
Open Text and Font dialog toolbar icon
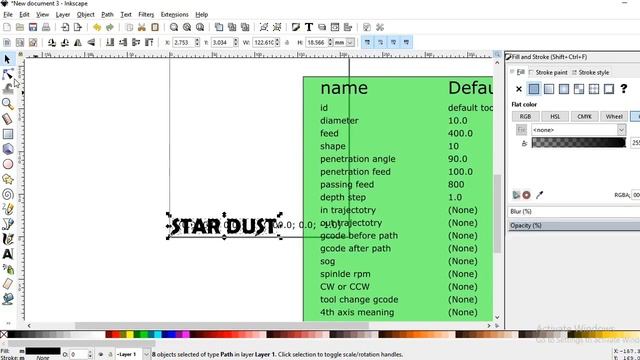click(x=309, y=27)
